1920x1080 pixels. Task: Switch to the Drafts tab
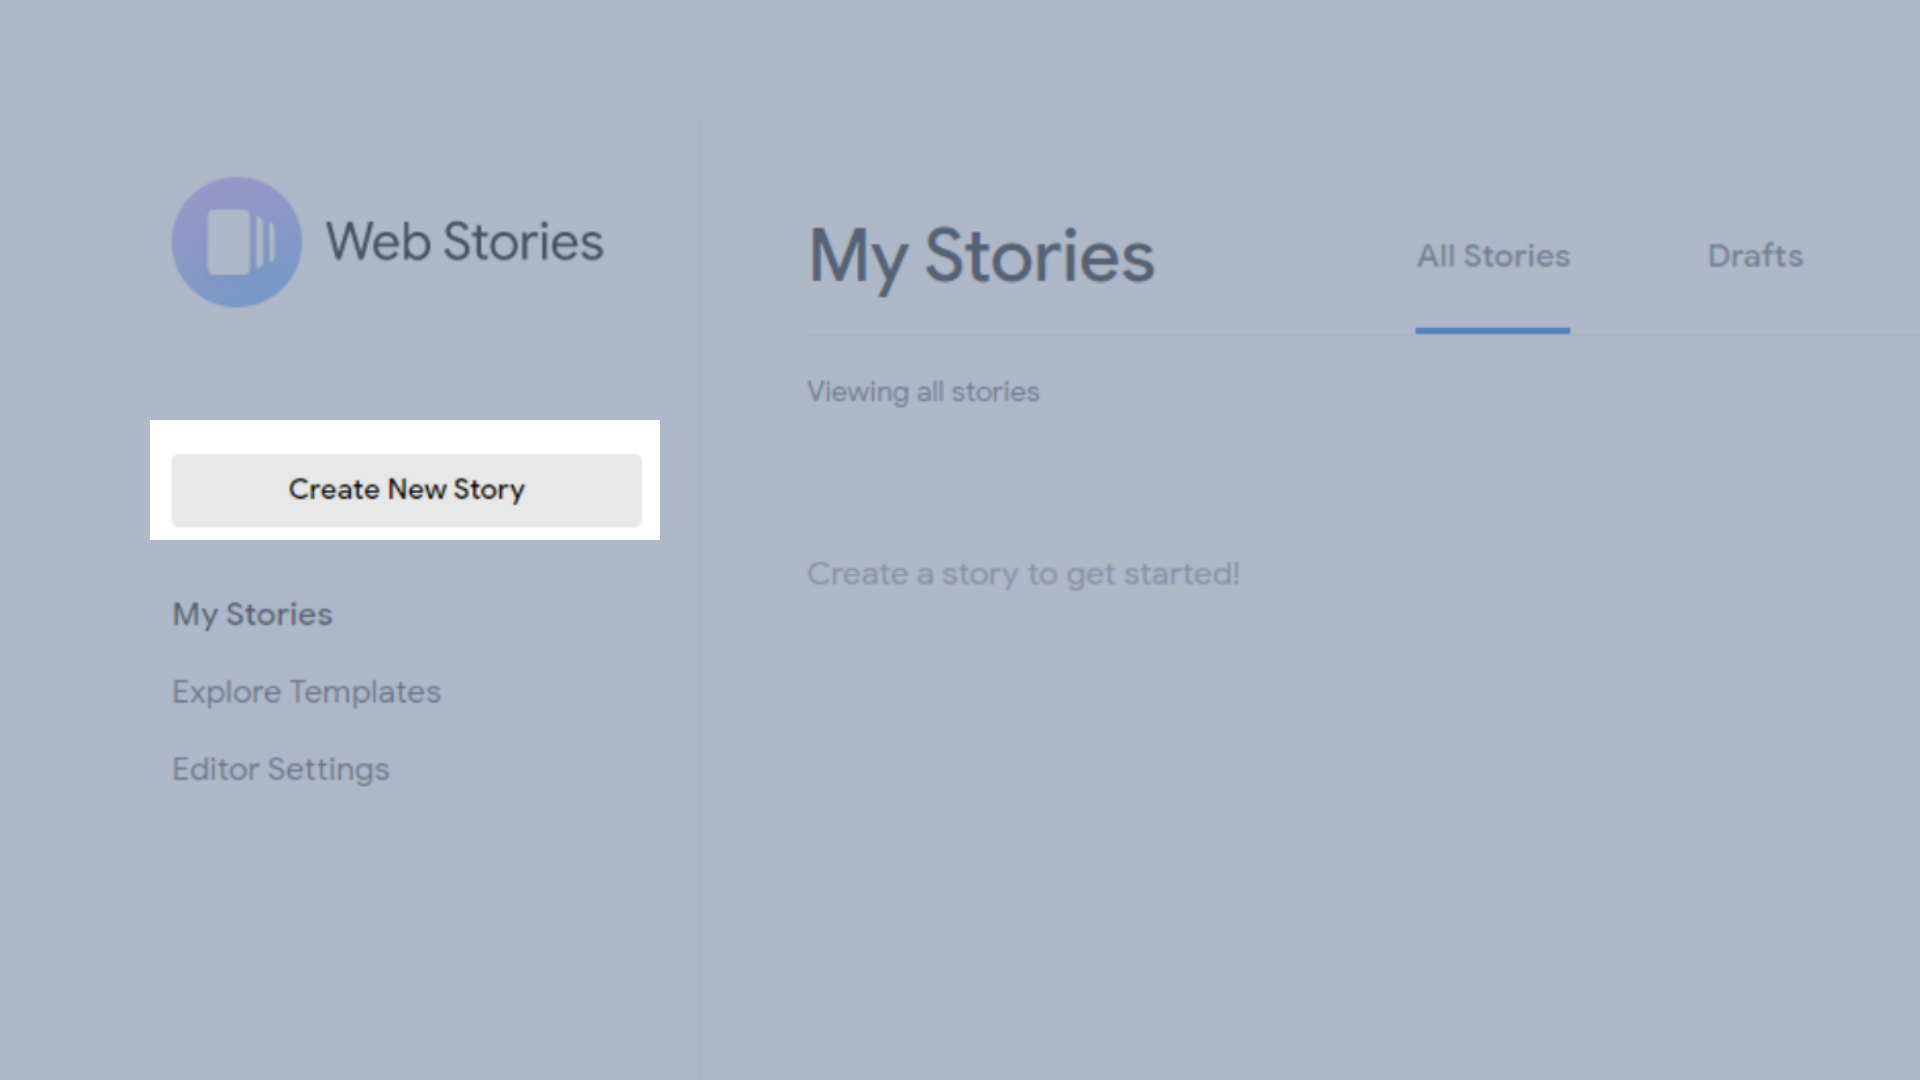(x=1755, y=256)
